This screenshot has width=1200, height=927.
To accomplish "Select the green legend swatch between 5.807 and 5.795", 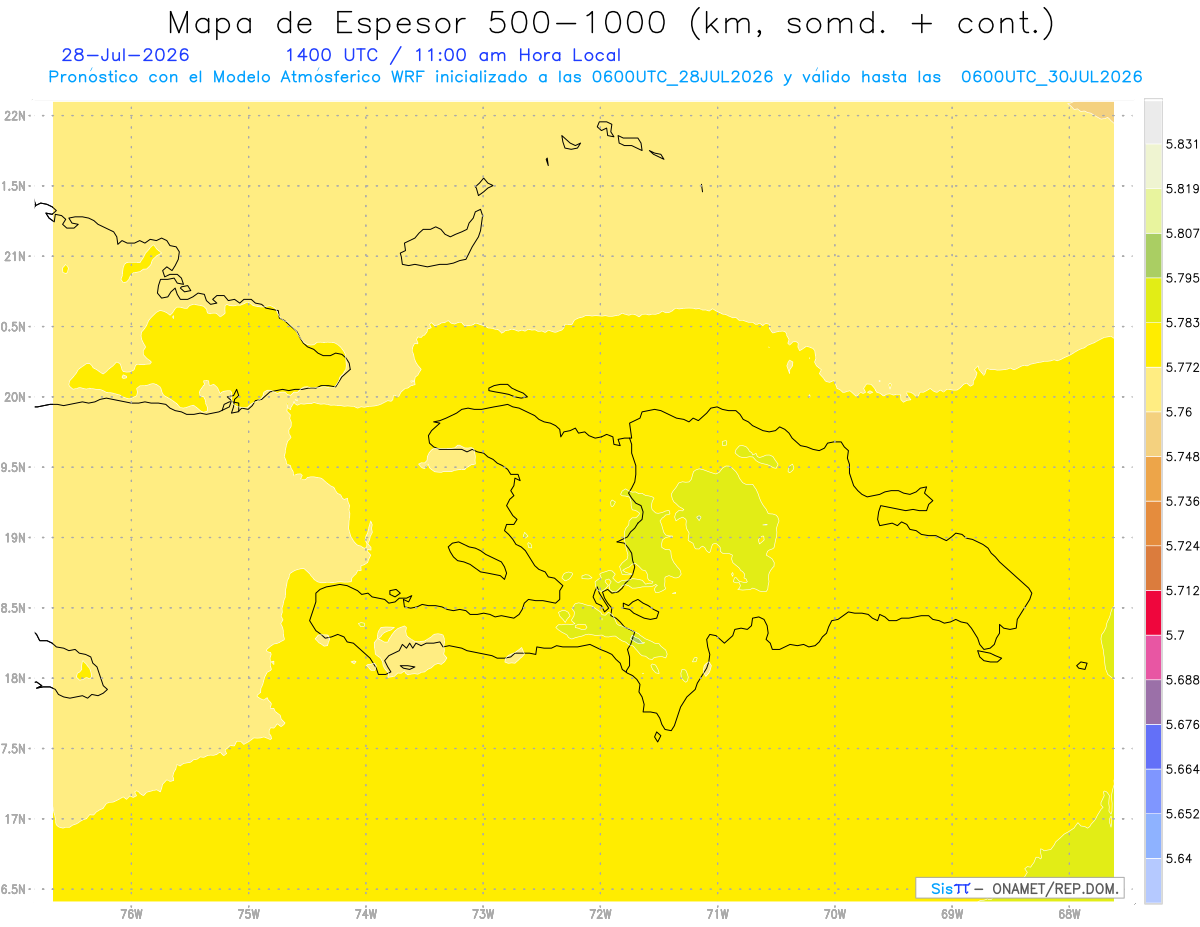I will tap(1153, 255).
